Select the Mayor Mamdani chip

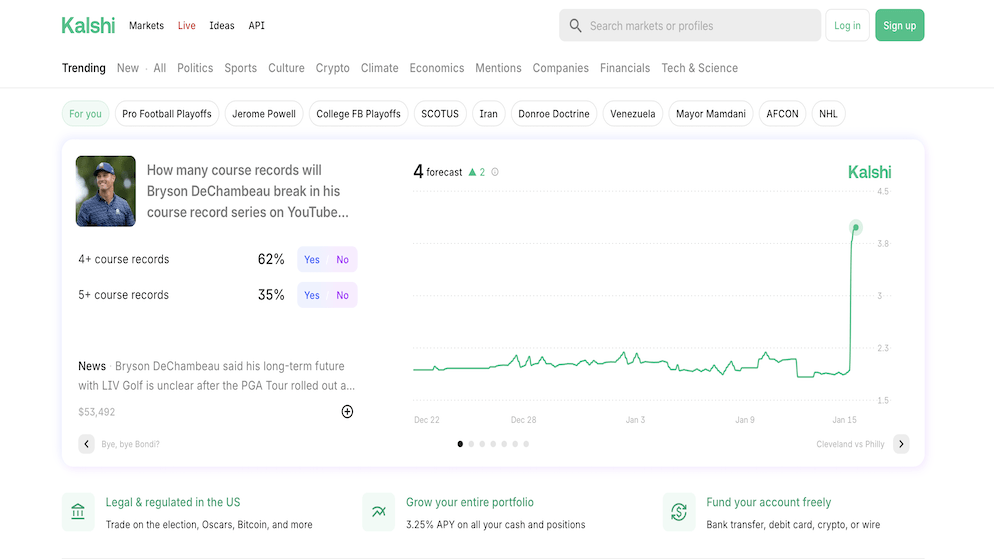711,113
